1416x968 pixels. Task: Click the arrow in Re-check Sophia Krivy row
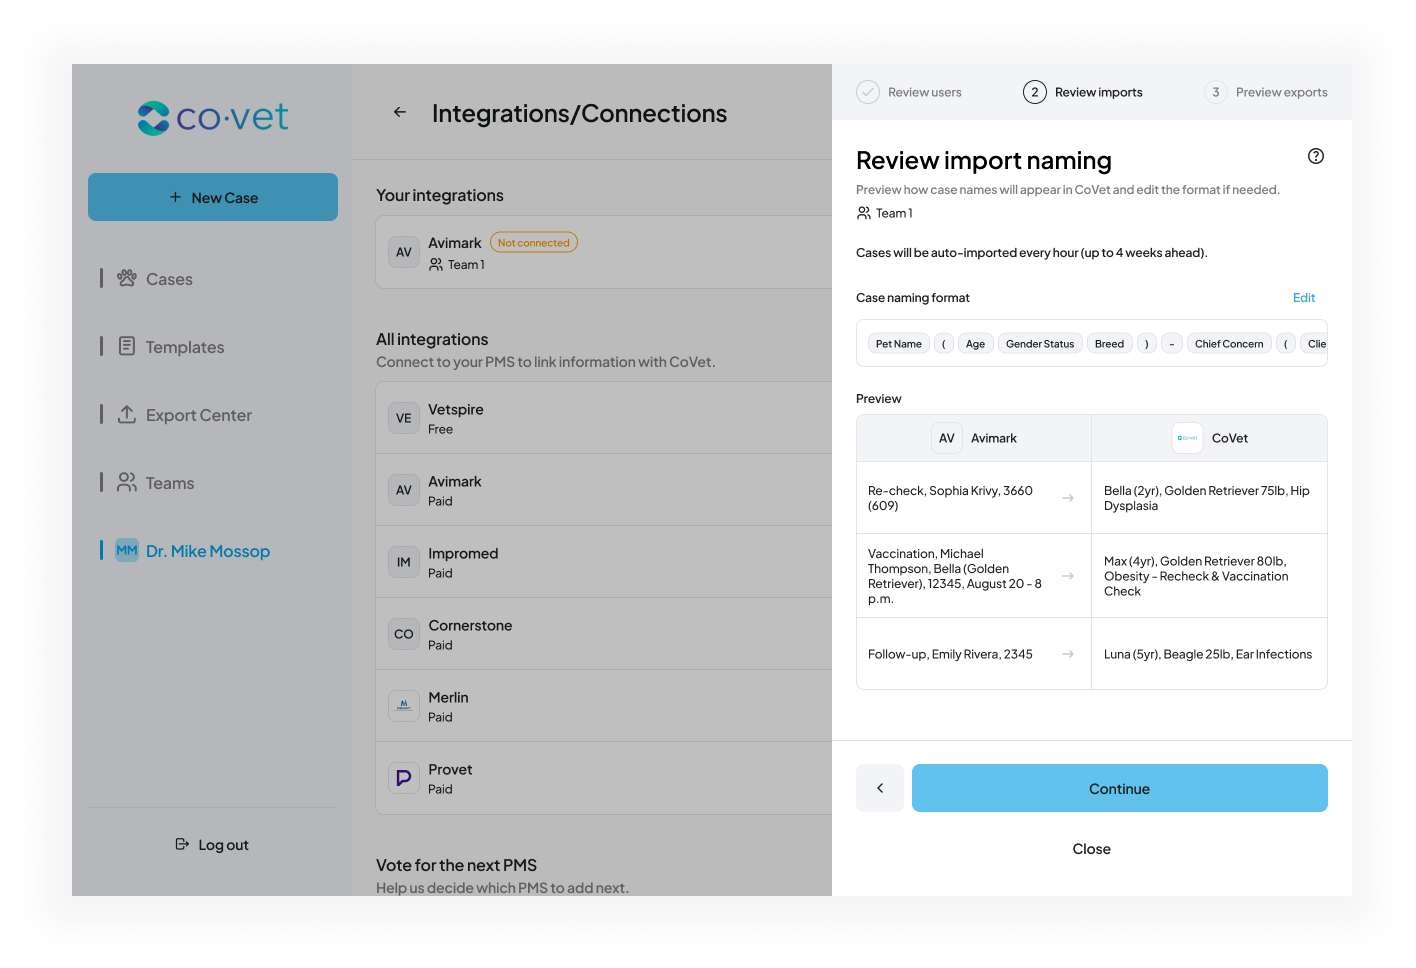[1068, 498]
